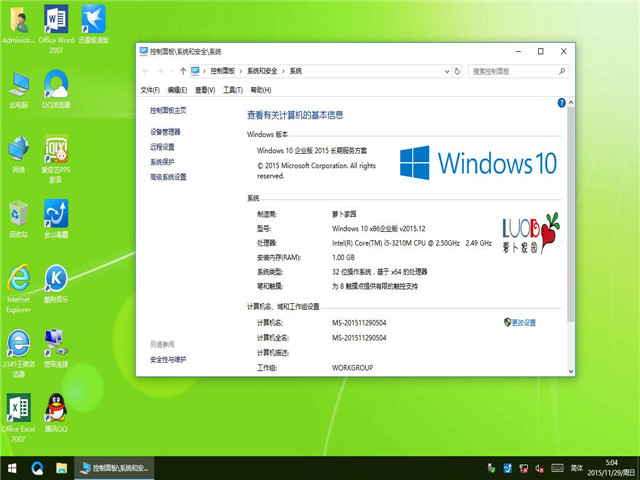Click the muted volume tray icon
This screenshot has width=640, height=480.
539,468
